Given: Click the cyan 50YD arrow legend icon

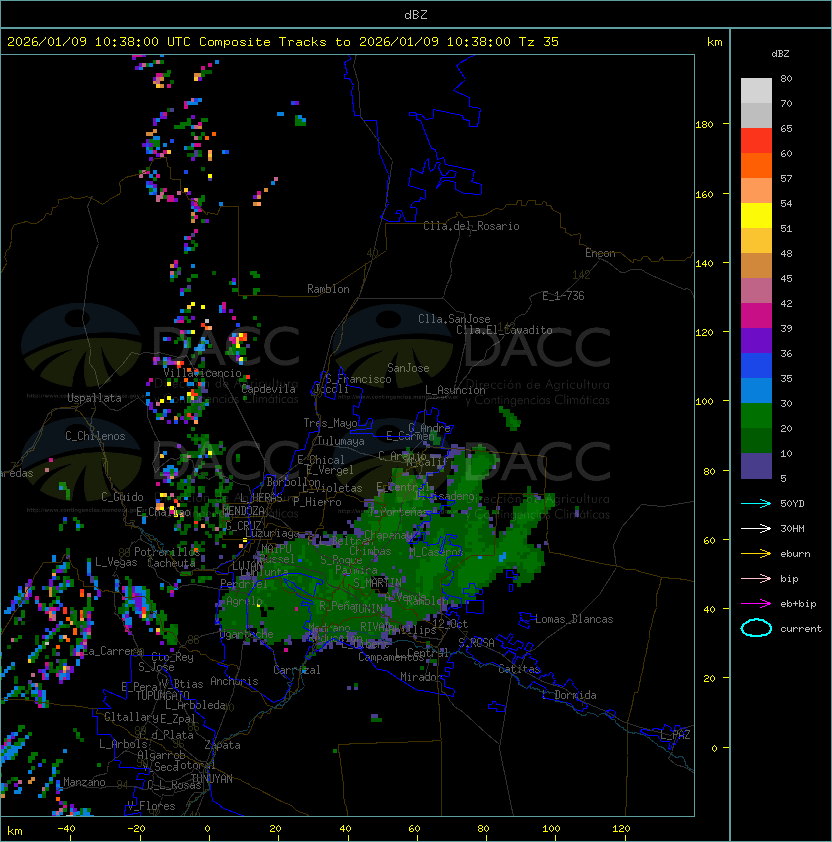Looking at the screenshot, I should click(756, 503).
